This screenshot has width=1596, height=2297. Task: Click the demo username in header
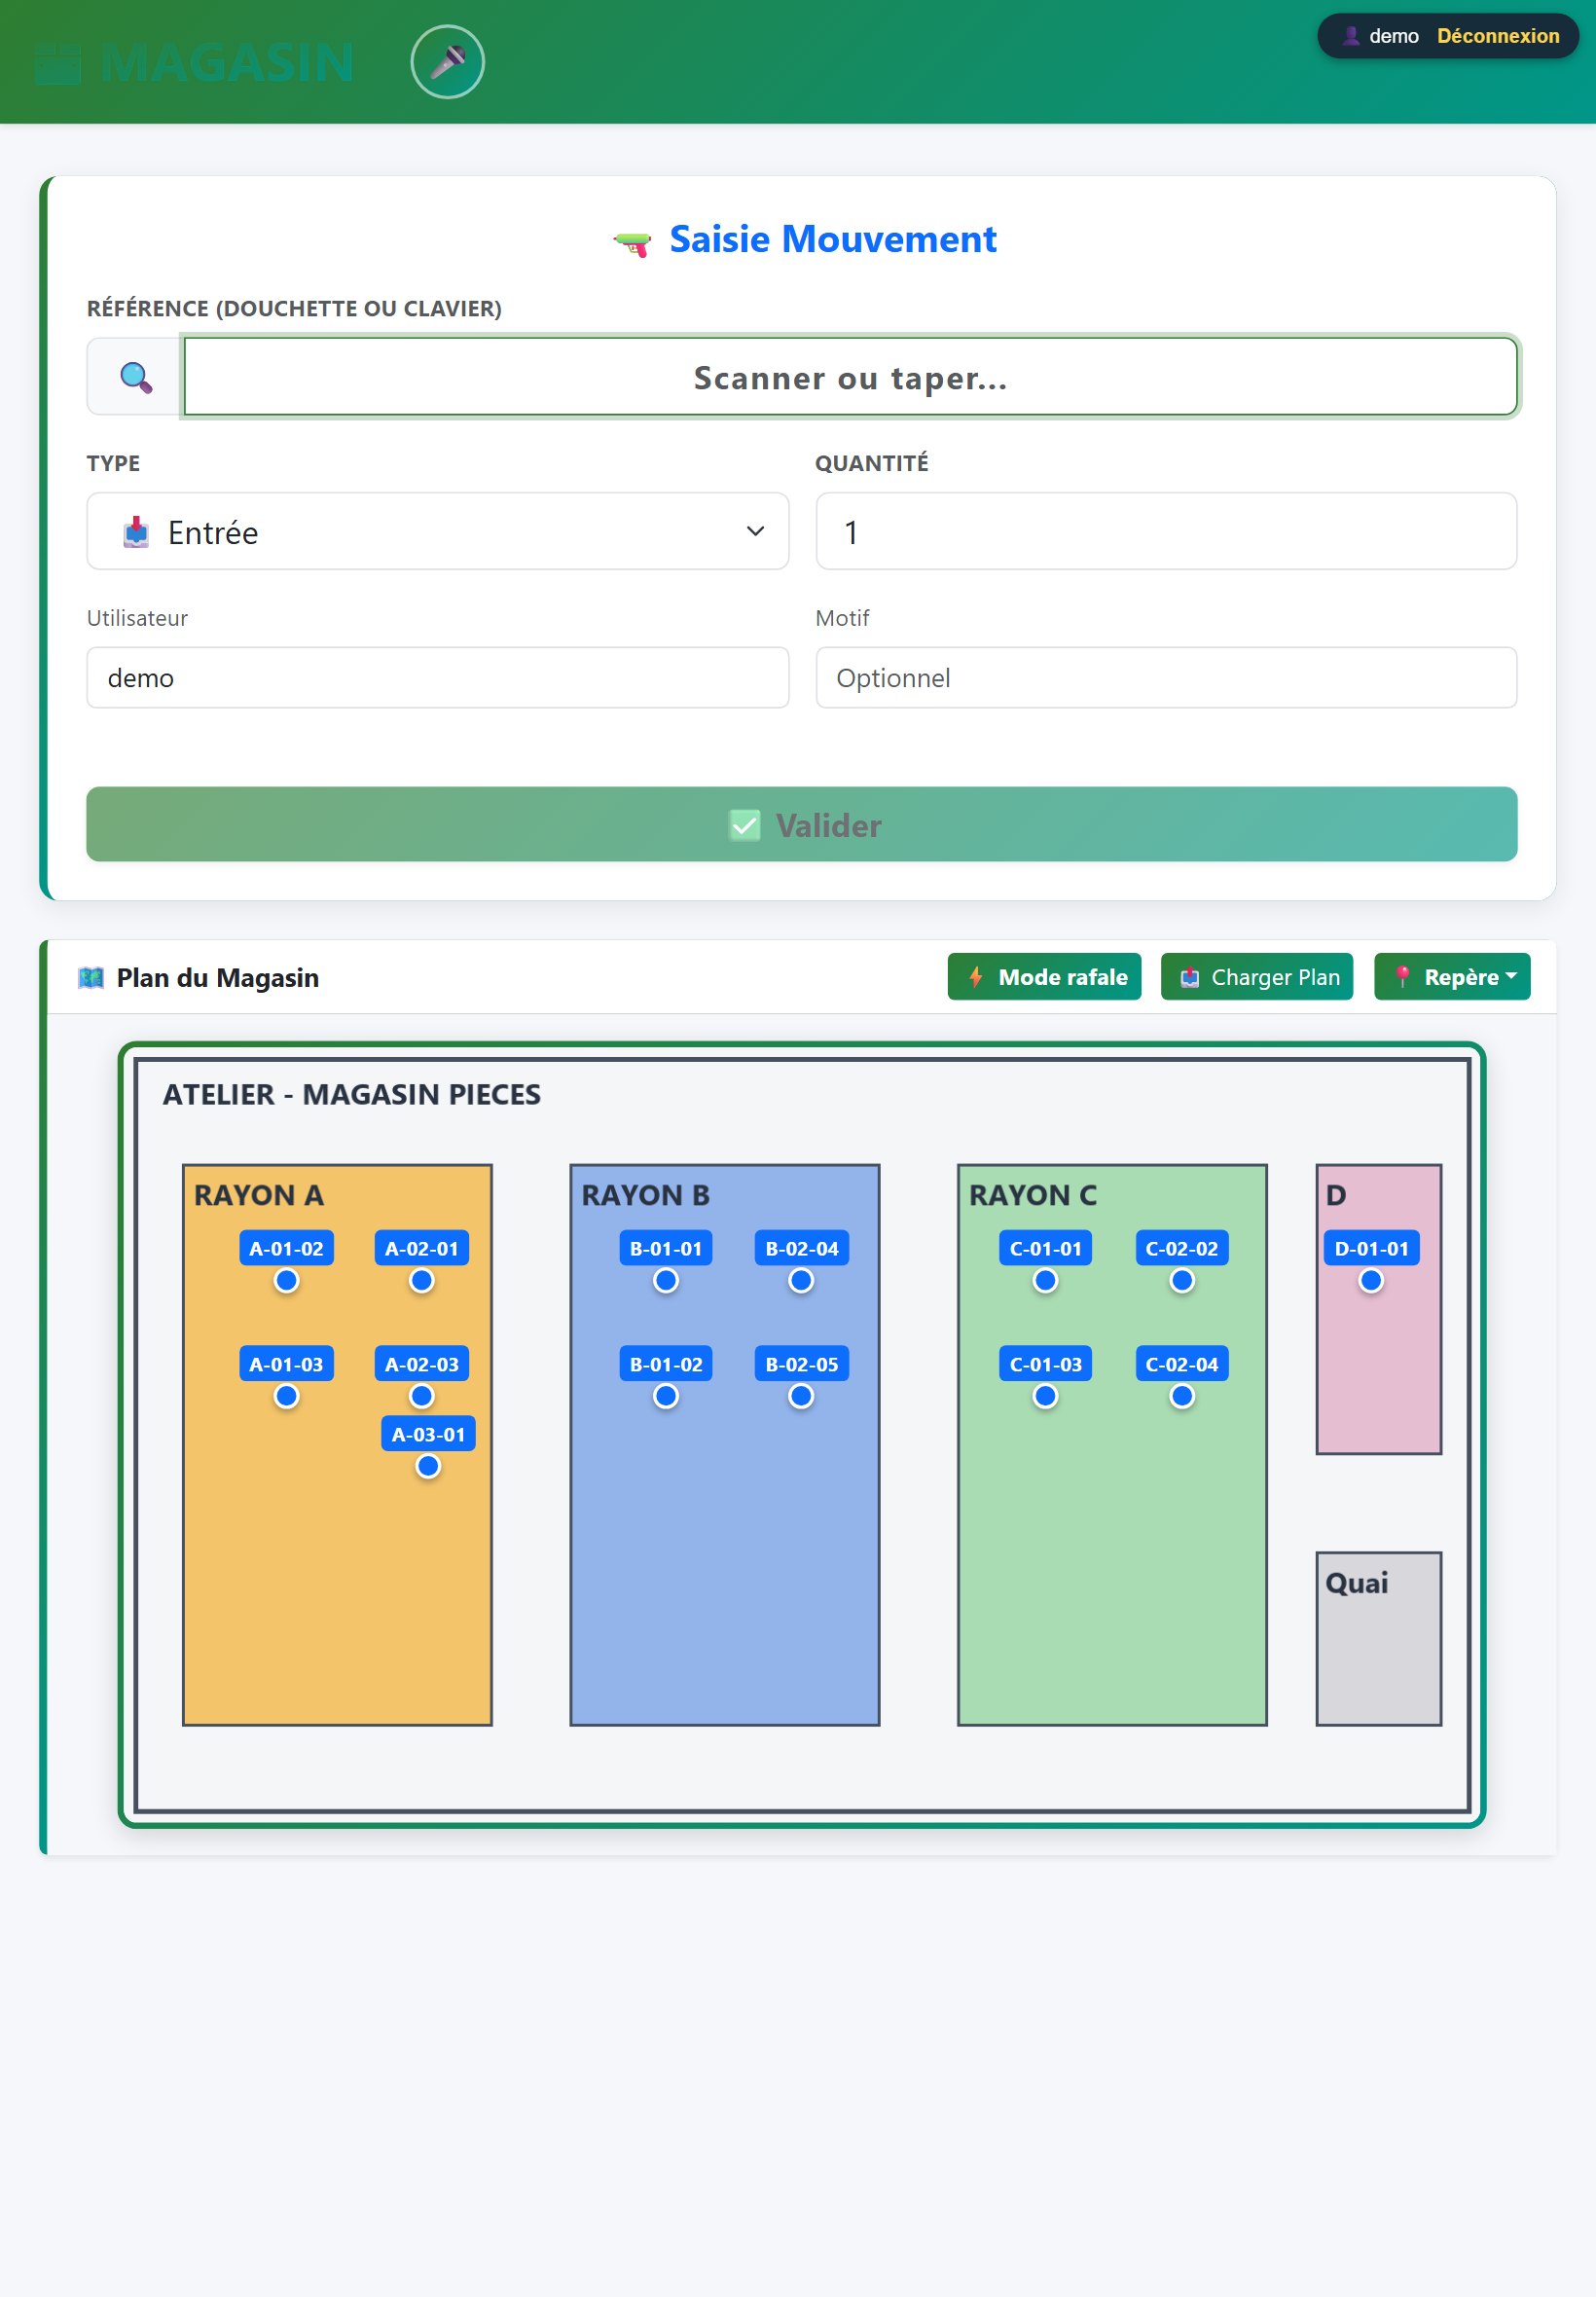coord(1394,36)
